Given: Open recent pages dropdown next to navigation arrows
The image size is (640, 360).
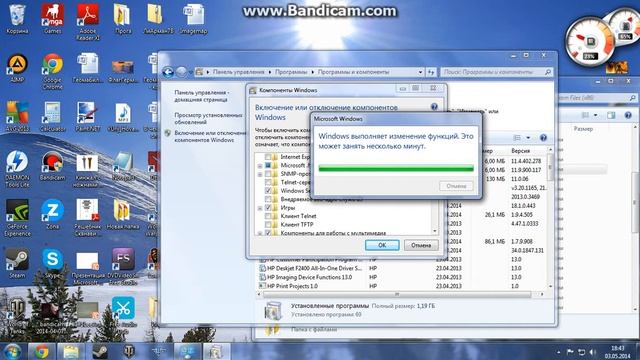Looking at the screenshot, I should click(191, 72).
